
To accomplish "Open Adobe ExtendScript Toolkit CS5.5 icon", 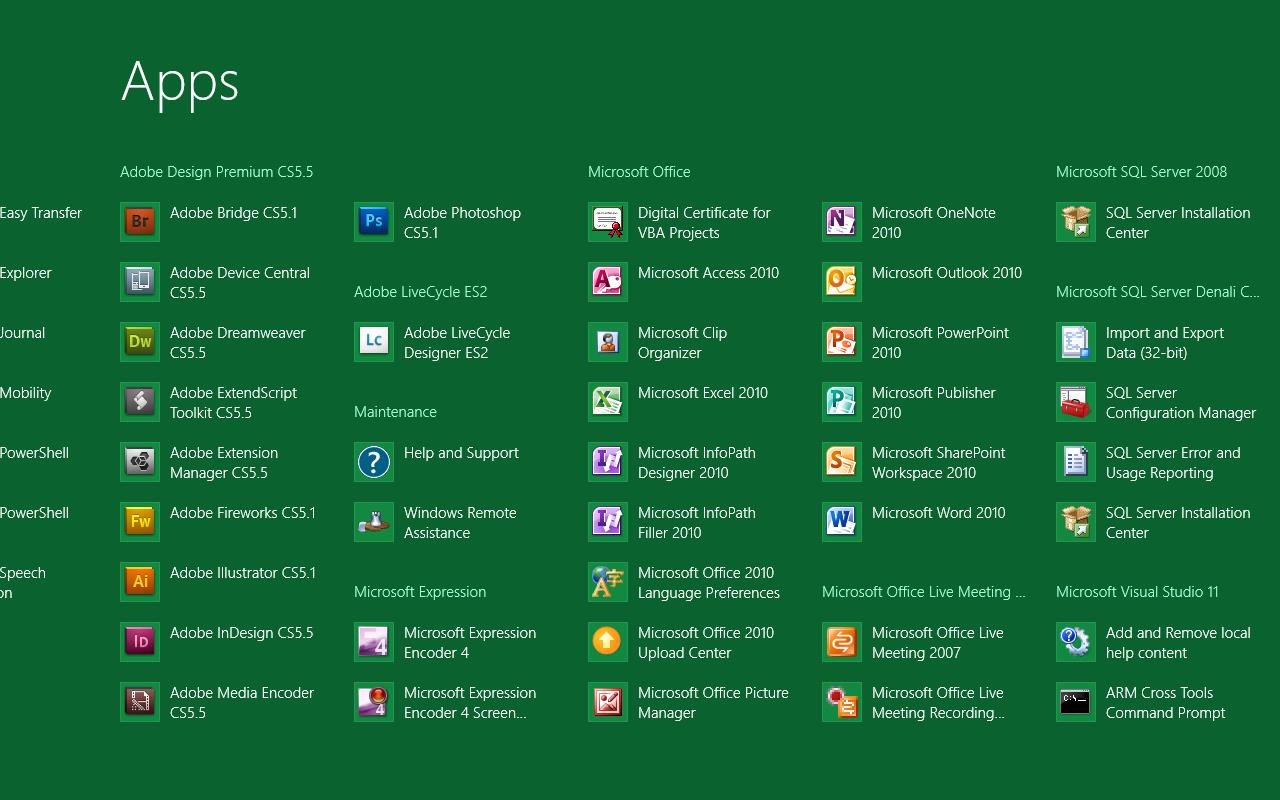I will click(140, 402).
